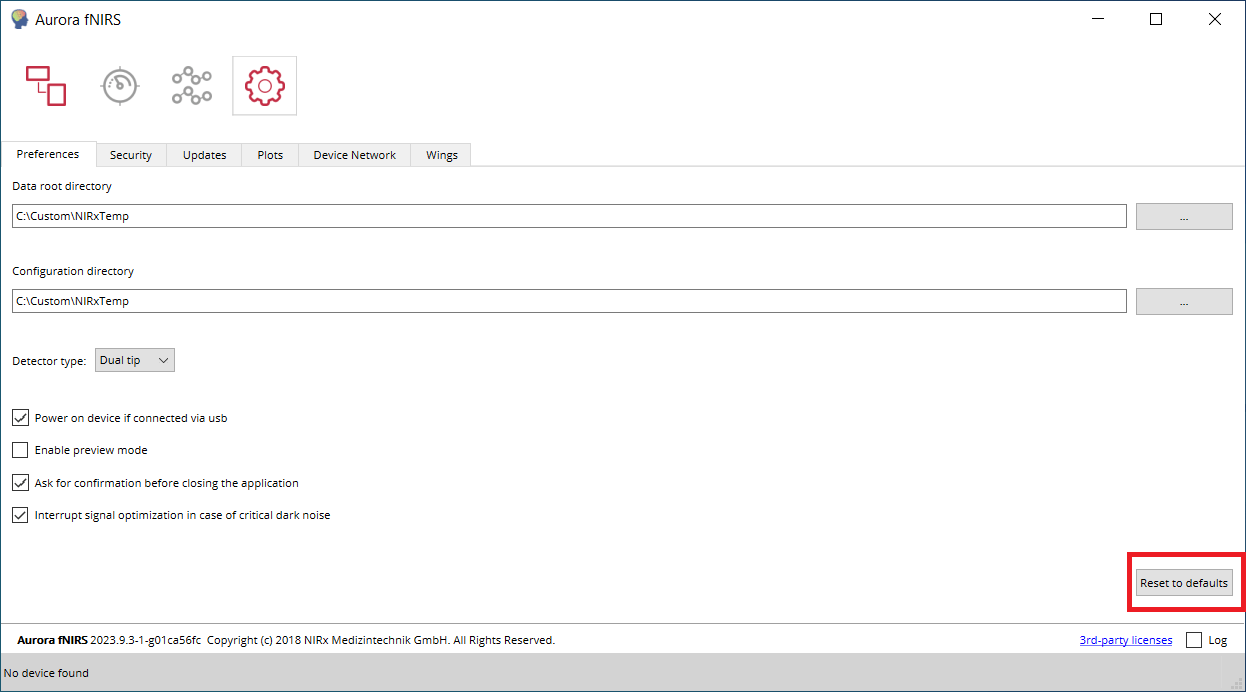Toggle Ask for confirmation before closing

20,483
